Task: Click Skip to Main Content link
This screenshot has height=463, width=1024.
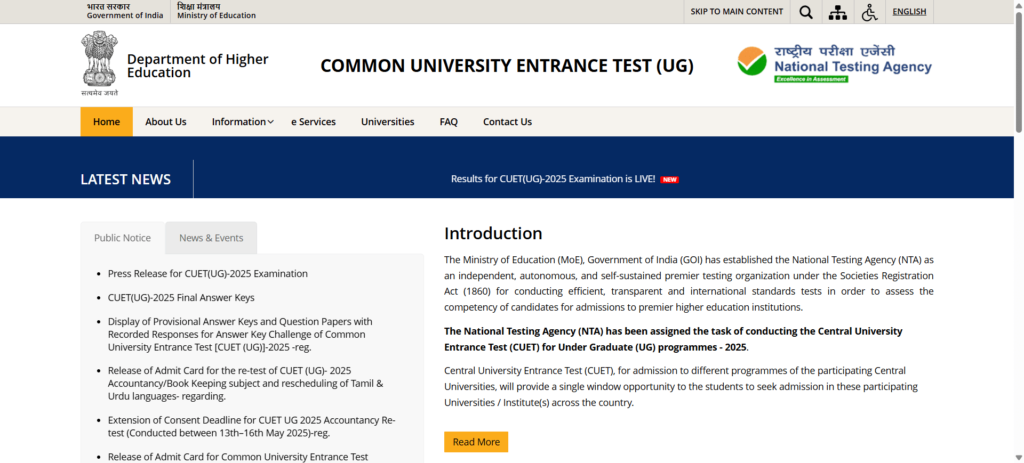Action: [737, 12]
